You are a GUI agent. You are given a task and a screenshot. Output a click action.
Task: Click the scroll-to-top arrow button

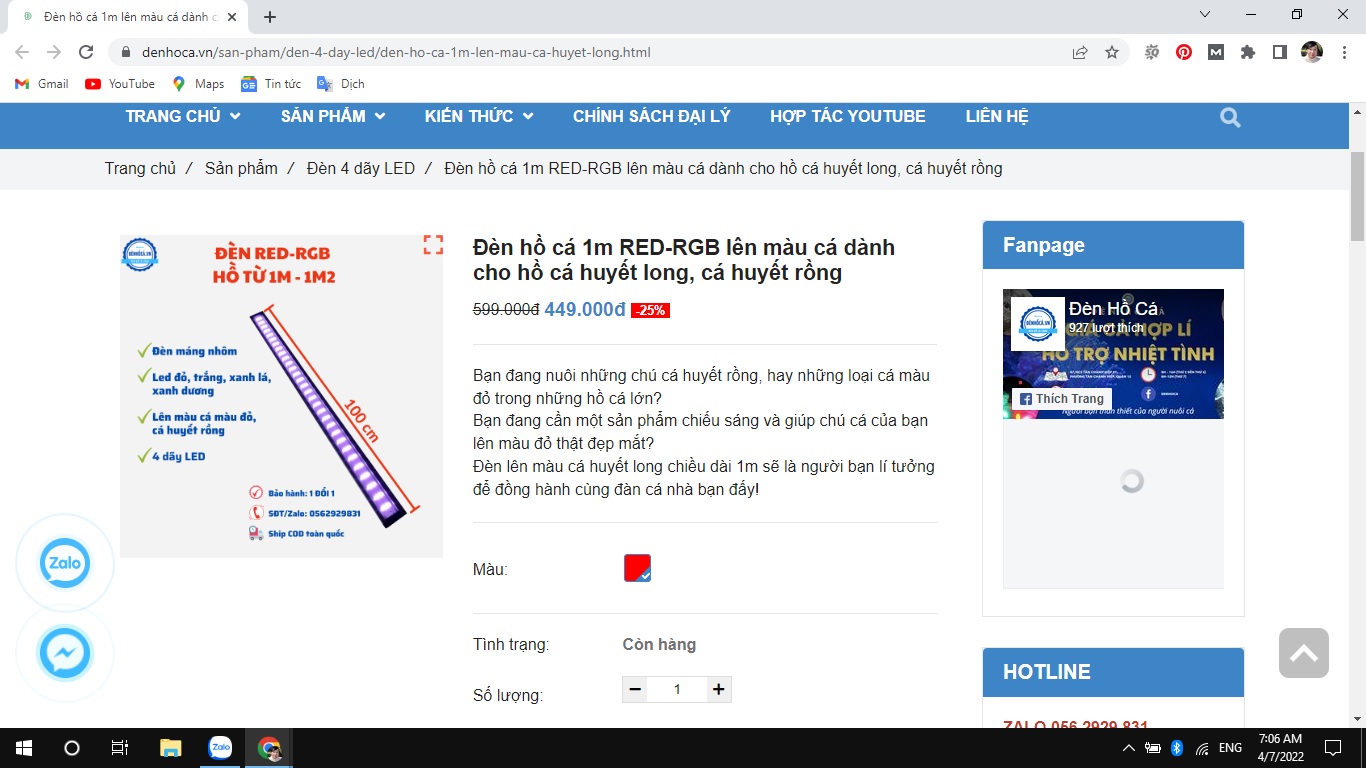pyautogui.click(x=1303, y=653)
